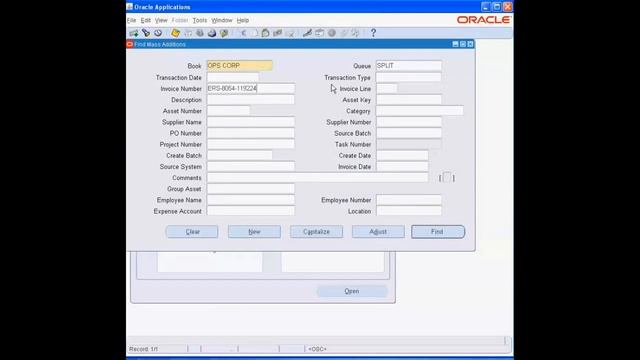This screenshot has width=640, height=360.
Task: Click the Description field
Action: coord(251,100)
